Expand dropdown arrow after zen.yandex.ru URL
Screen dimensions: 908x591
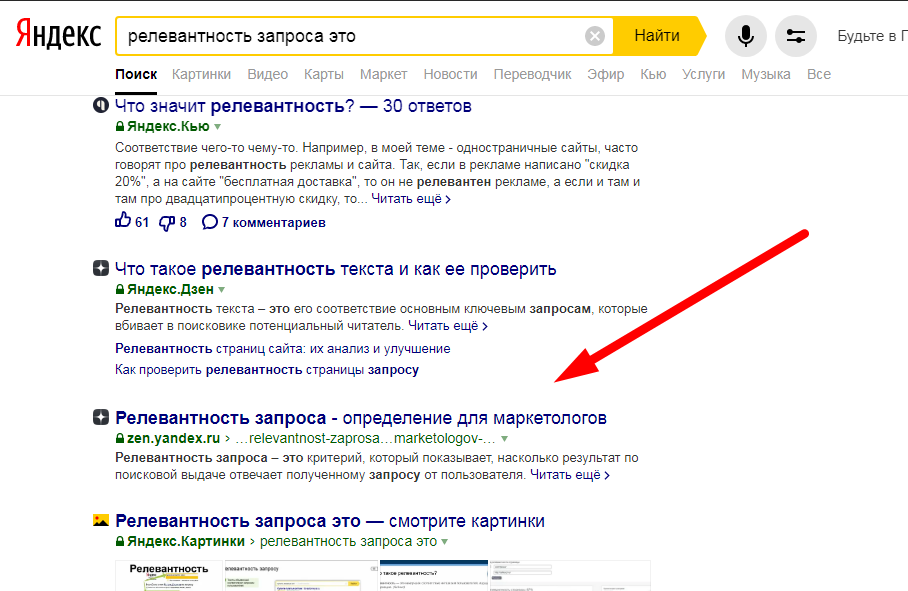click(504, 439)
